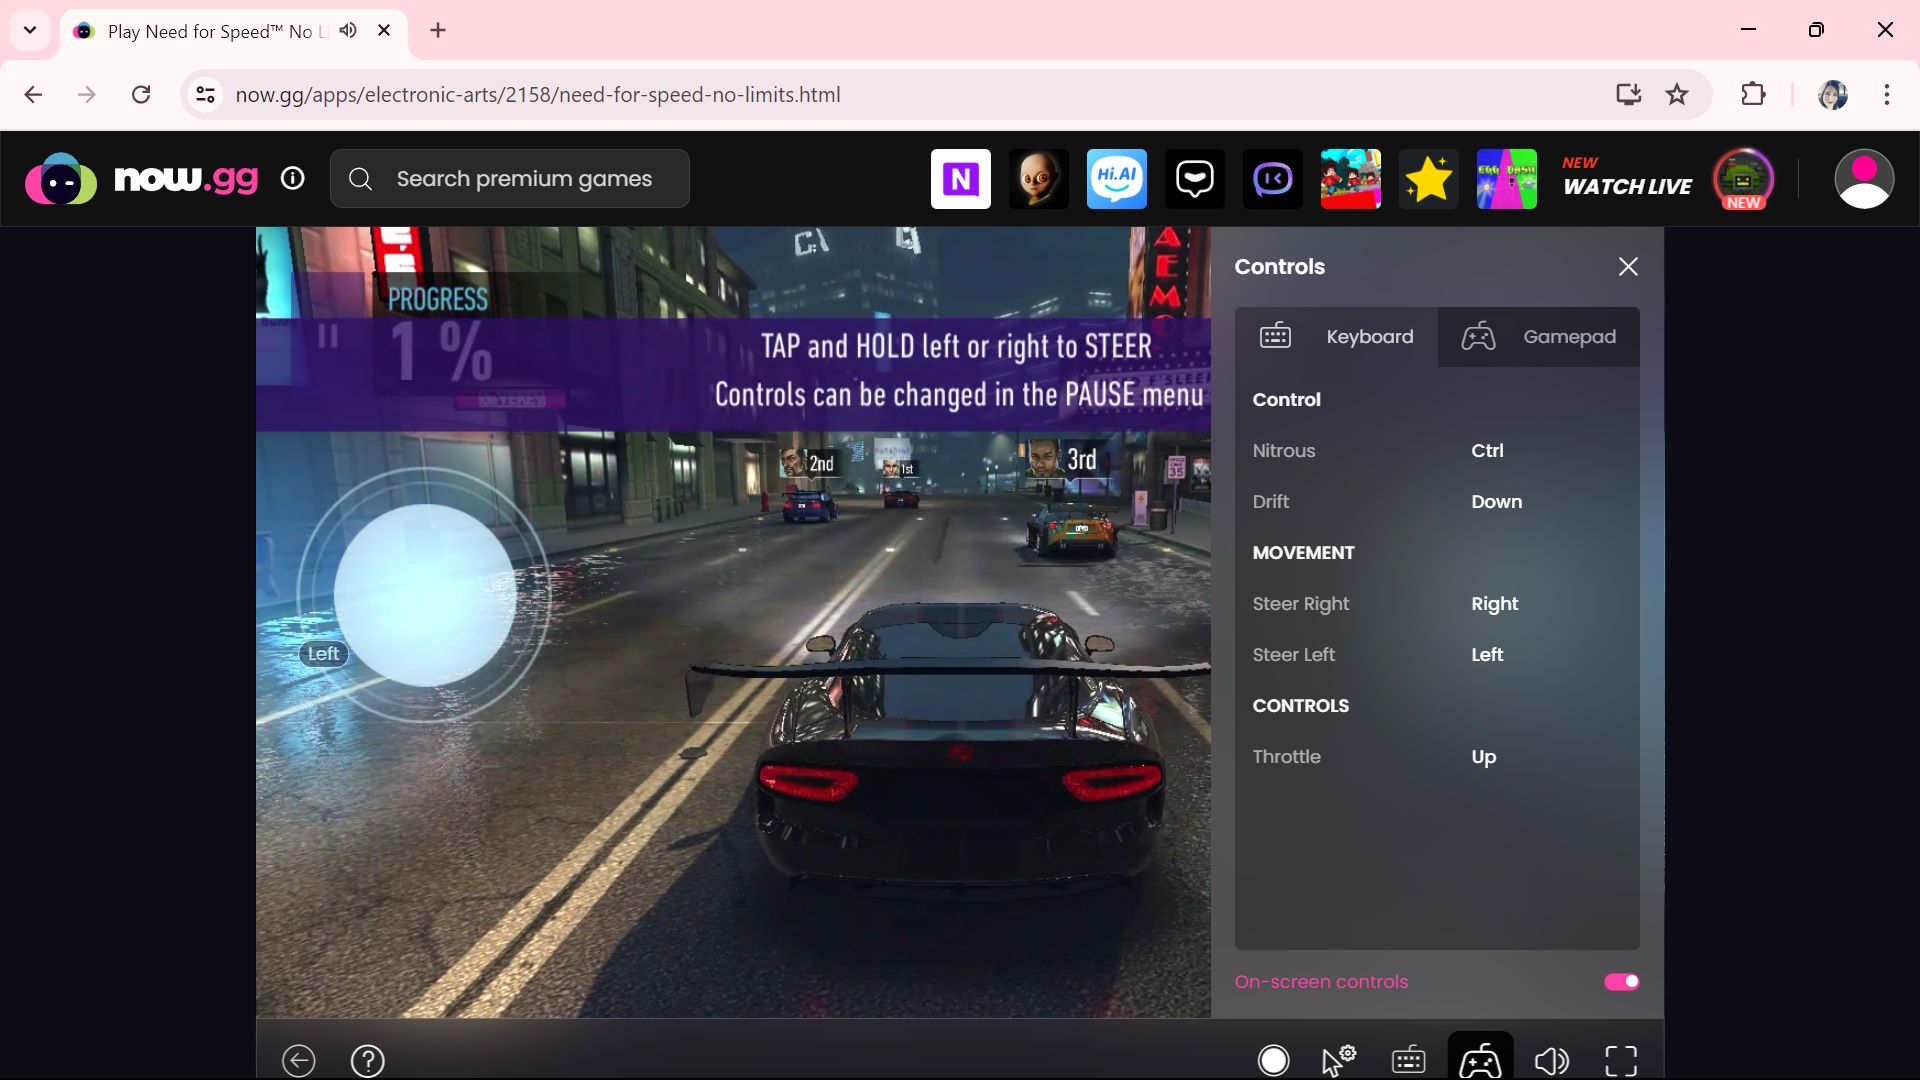Mute the browser tab audio icon
The height and width of the screenshot is (1080, 1920).
(x=348, y=30)
